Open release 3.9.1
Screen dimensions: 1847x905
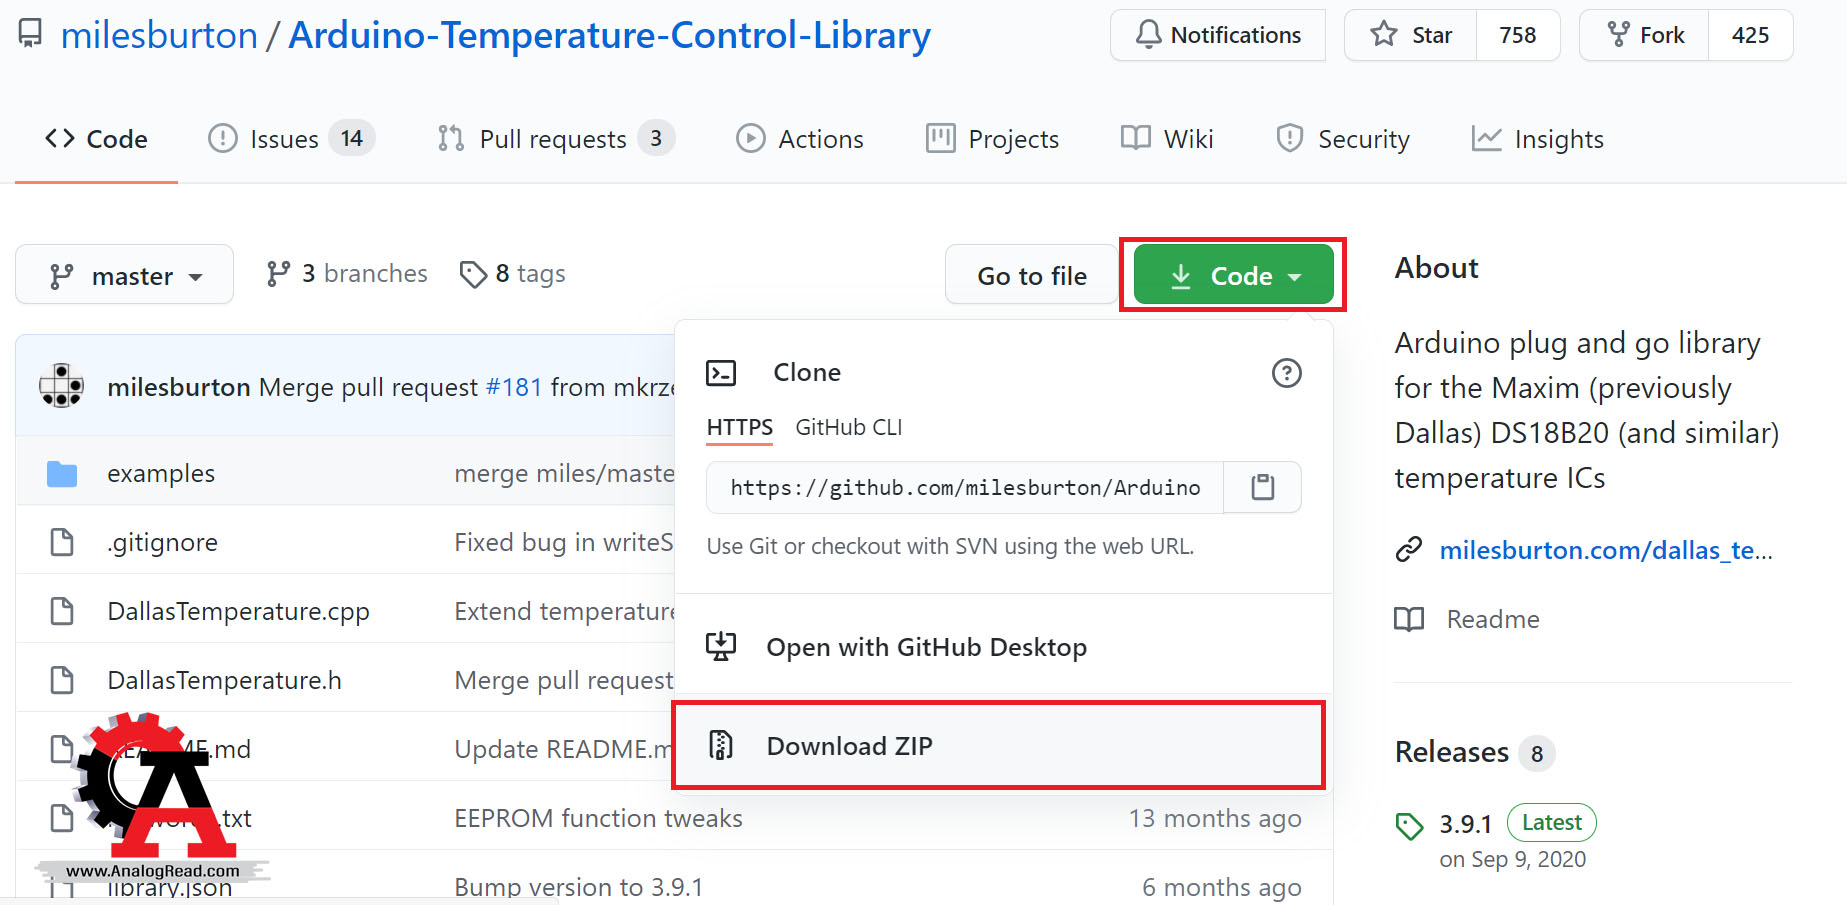(x=1466, y=824)
